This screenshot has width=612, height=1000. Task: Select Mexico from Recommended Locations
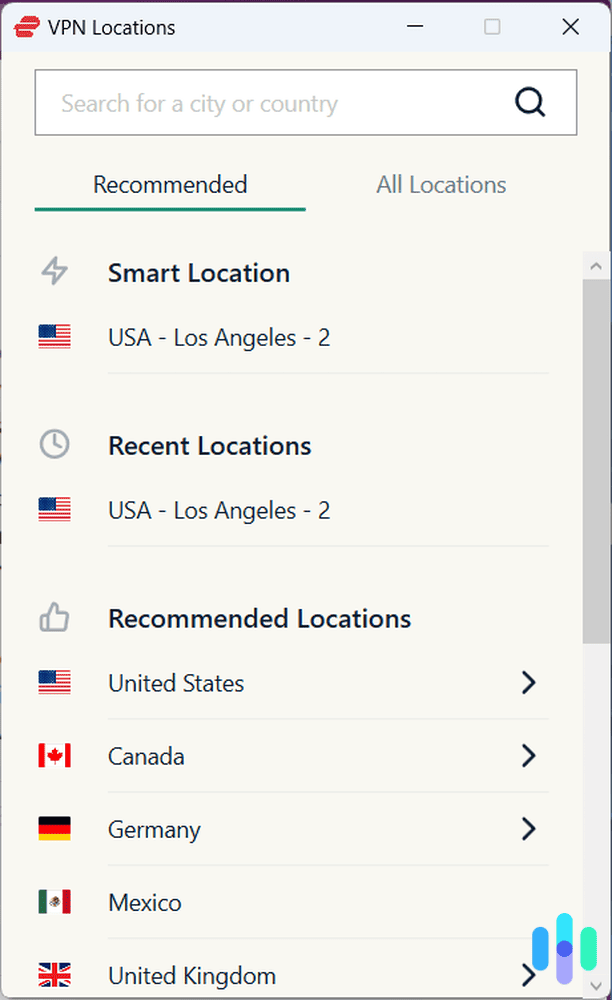click(144, 902)
